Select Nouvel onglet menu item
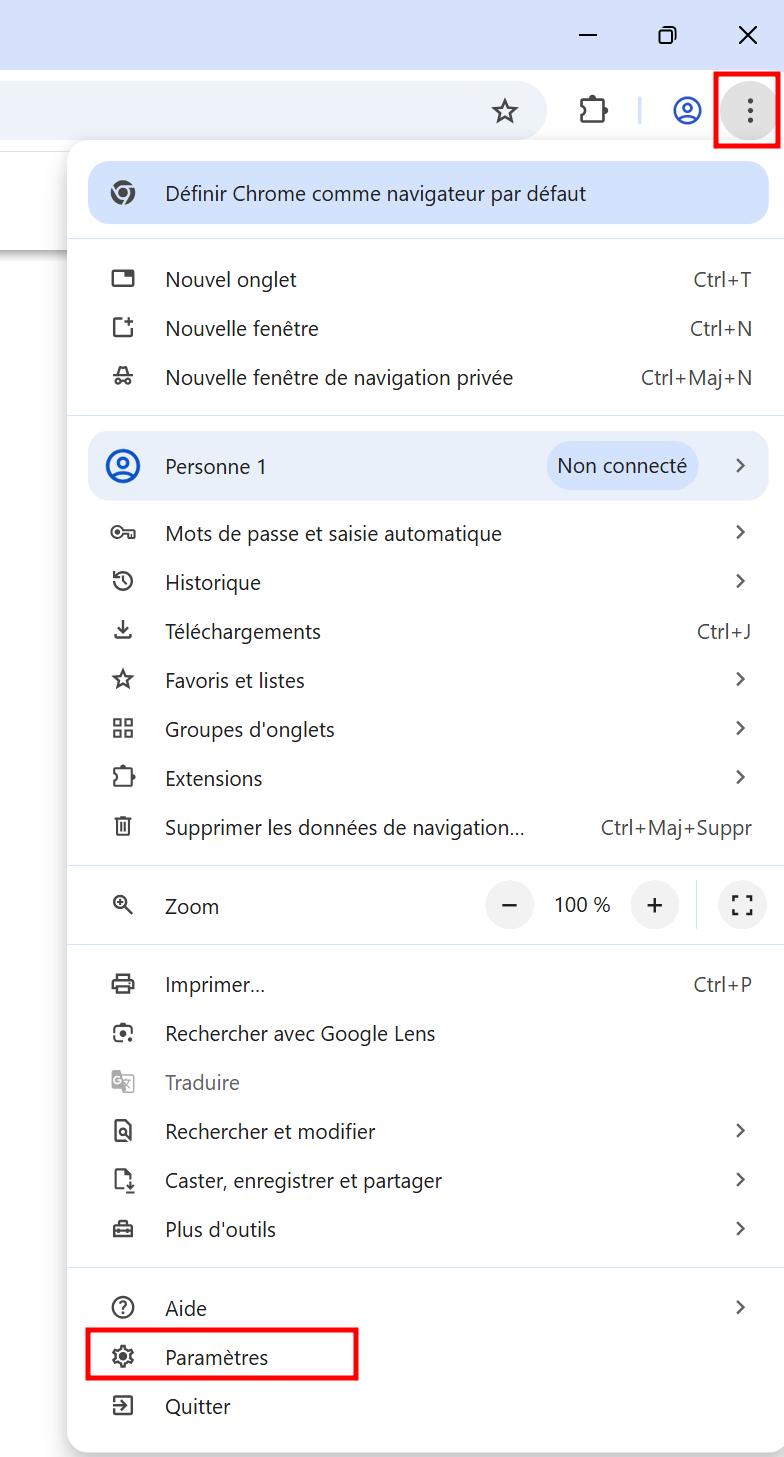 tap(427, 279)
